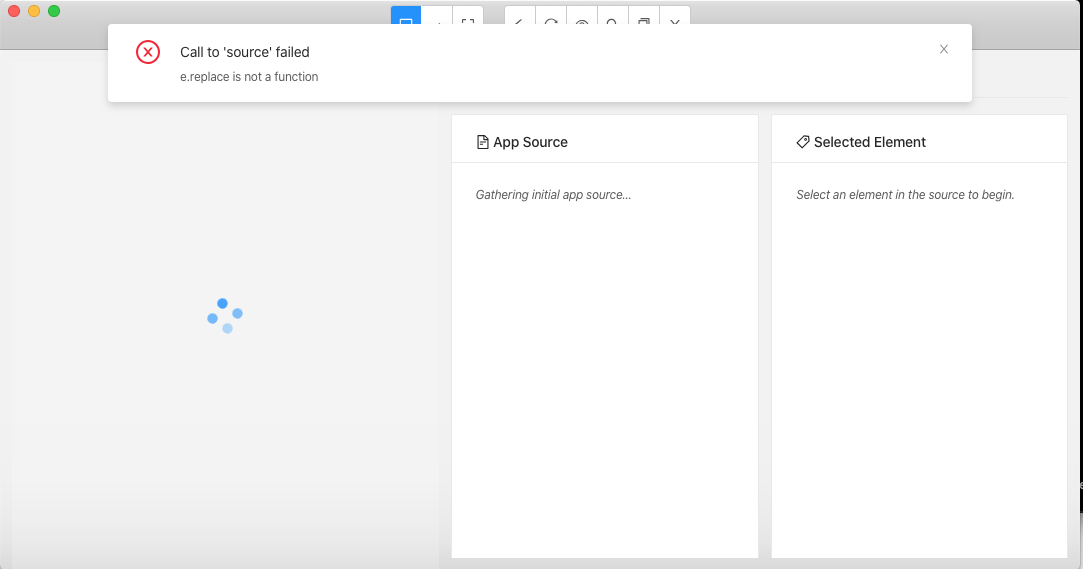Select the "Call to 'source' failed" title
The height and width of the screenshot is (569, 1083).
click(245, 52)
